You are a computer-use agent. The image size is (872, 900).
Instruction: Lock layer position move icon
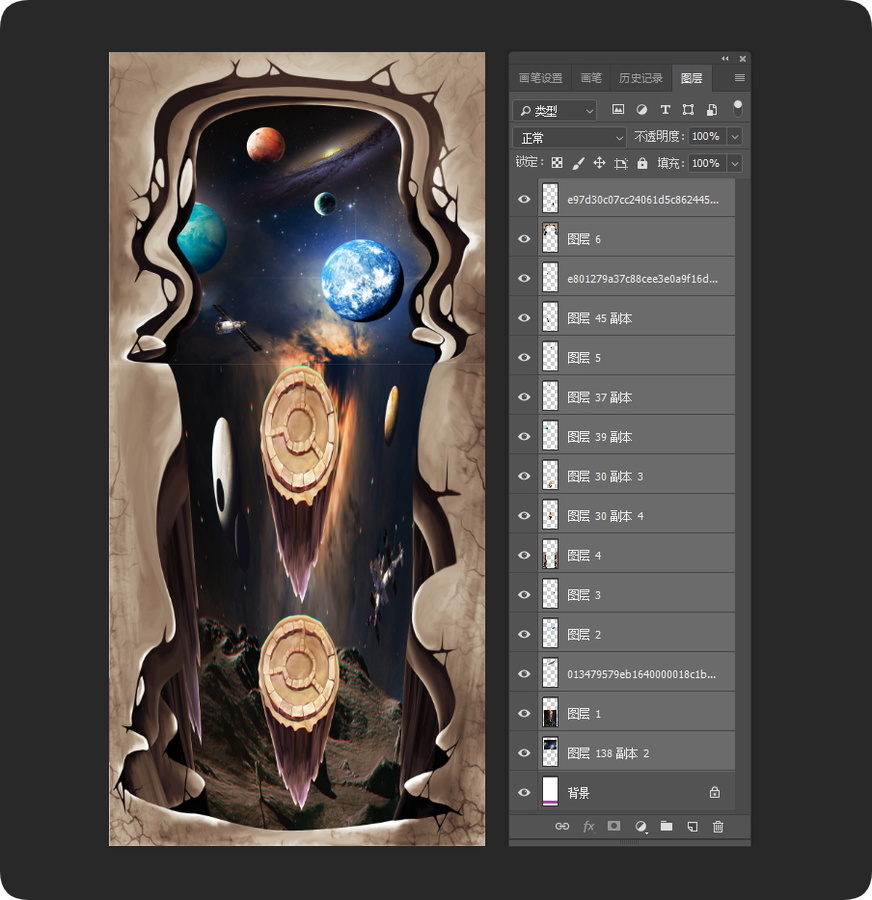599,163
